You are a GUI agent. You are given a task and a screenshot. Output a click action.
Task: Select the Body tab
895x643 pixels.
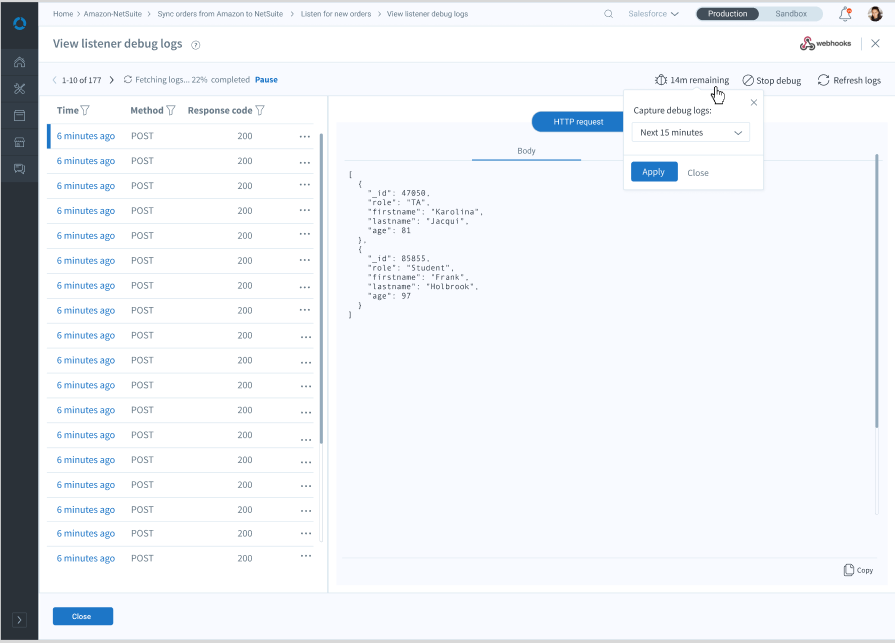tap(526, 151)
